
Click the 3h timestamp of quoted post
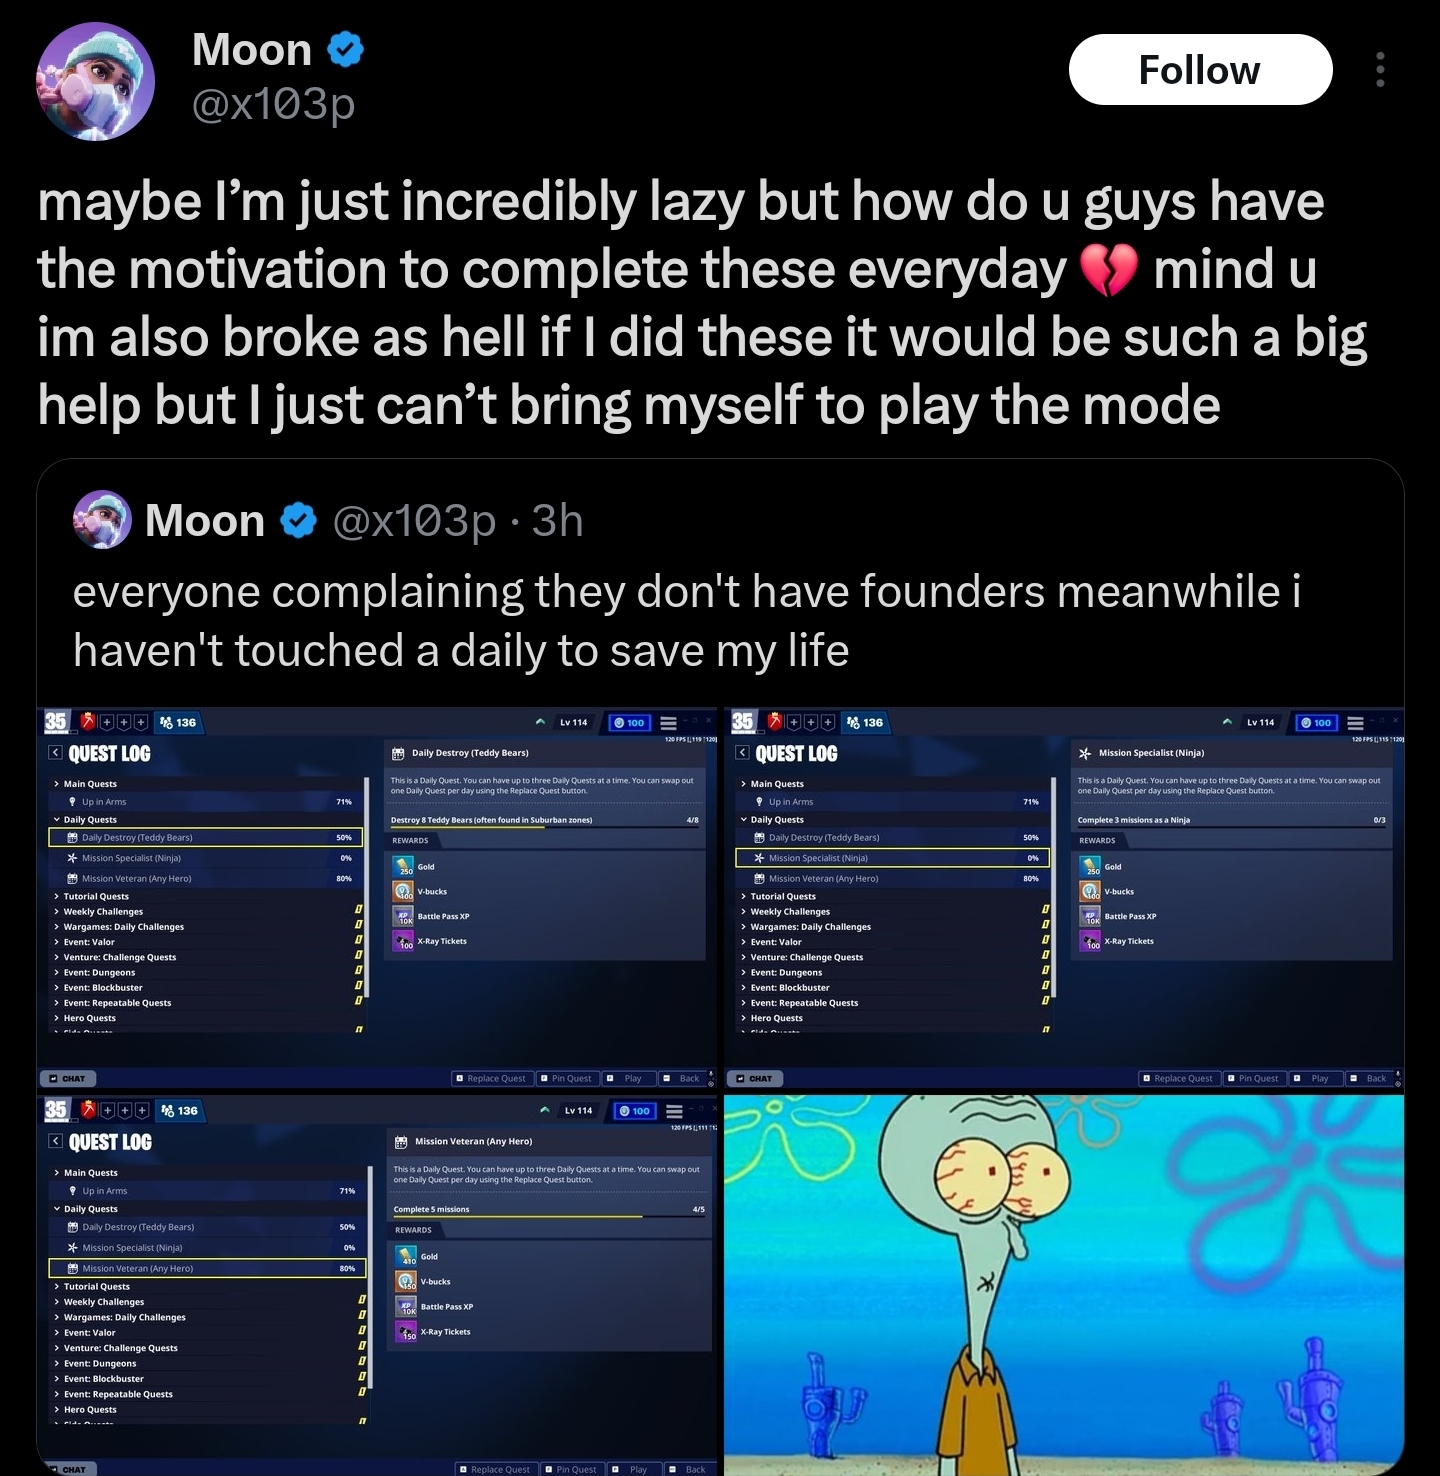tap(557, 520)
